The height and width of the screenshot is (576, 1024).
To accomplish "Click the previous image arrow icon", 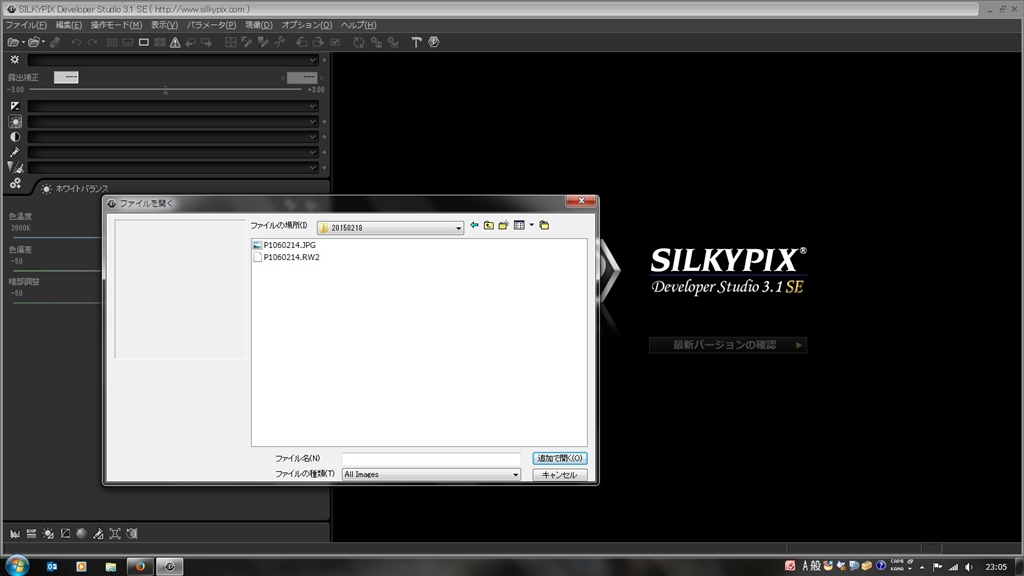I will [191, 42].
